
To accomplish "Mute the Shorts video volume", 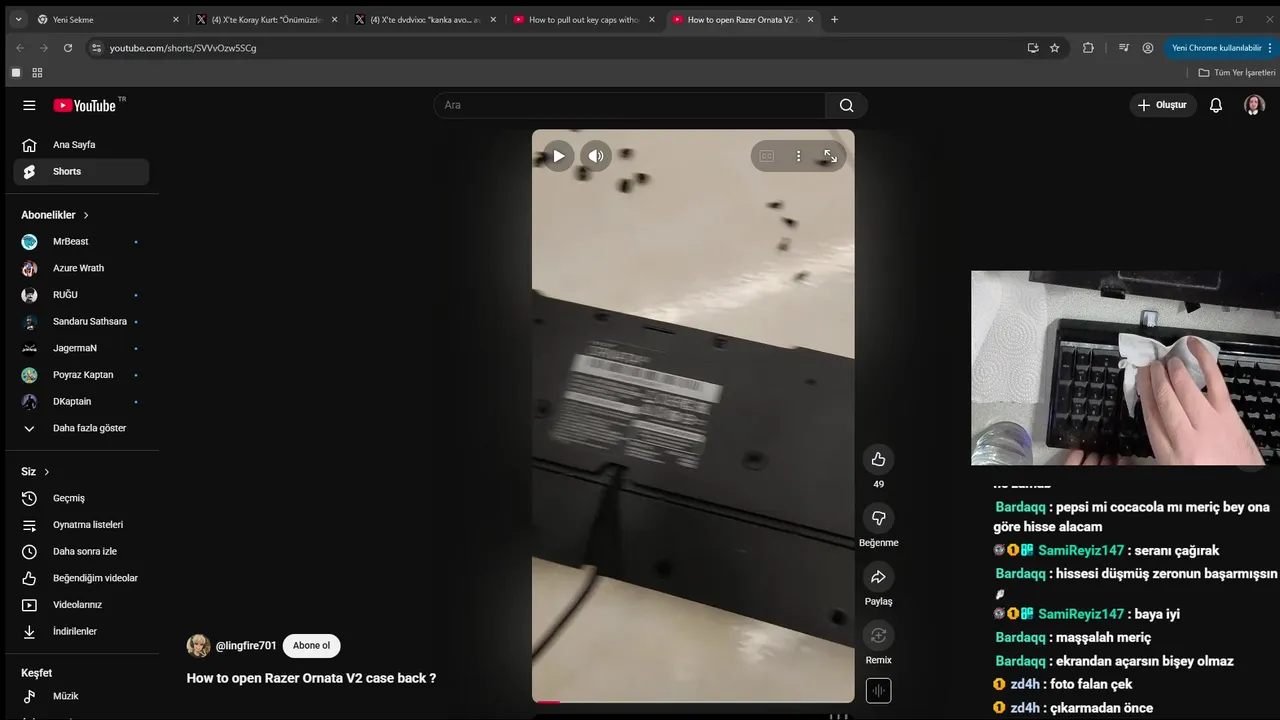I will pos(595,156).
